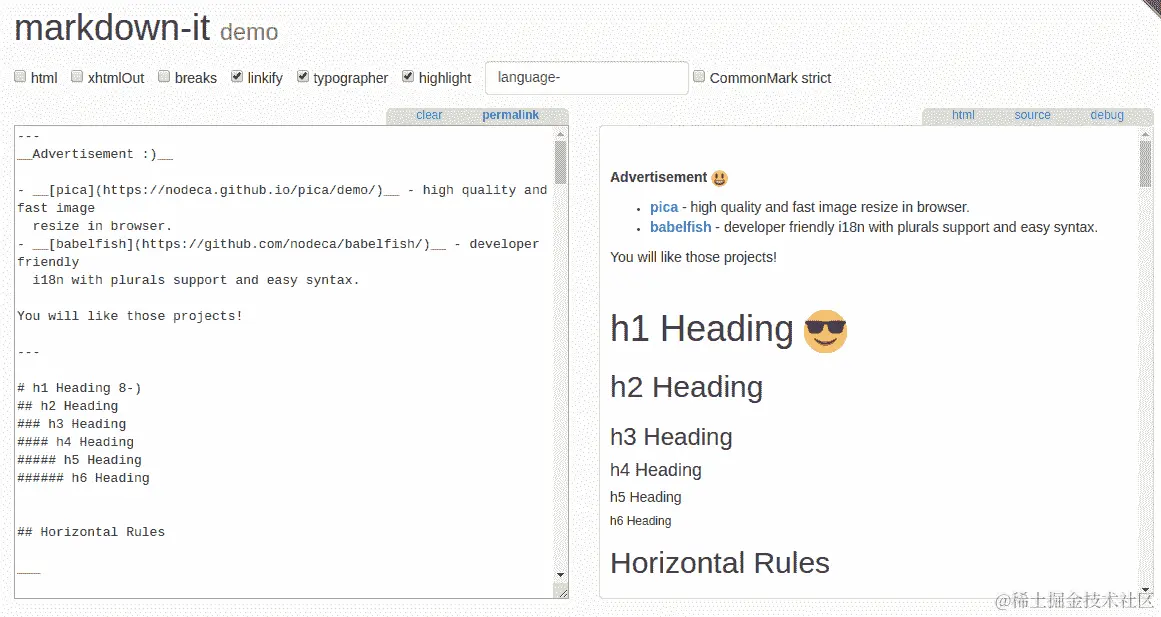Turn off the highlight checkbox
This screenshot has height=617, width=1161.
408,76
